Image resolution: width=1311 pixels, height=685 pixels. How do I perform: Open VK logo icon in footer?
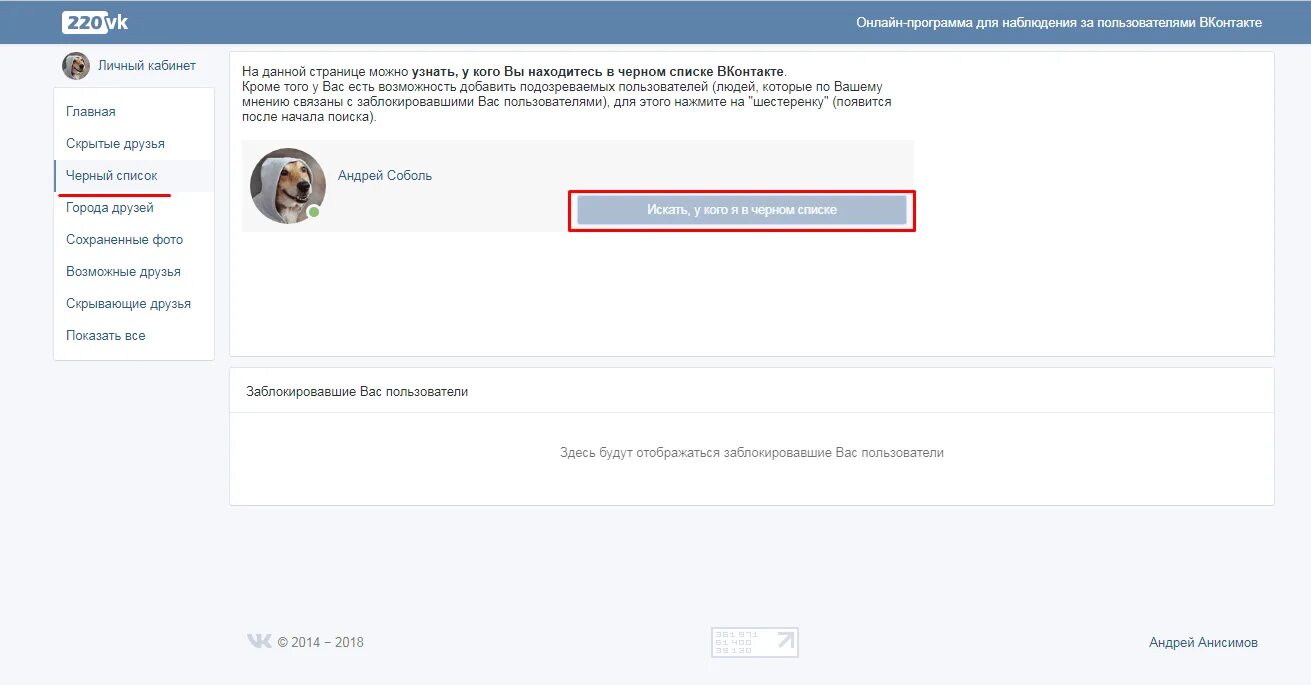pyautogui.click(x=259, y=641)
